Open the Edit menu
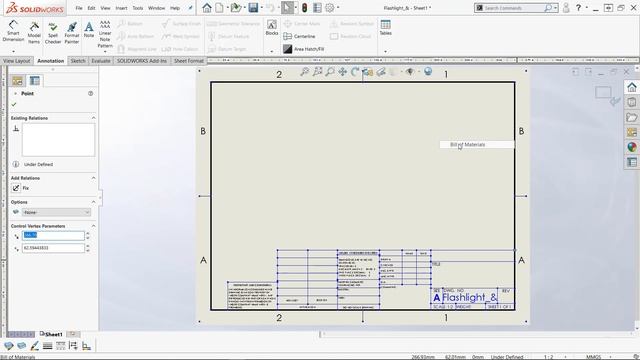 click(91, 8)
